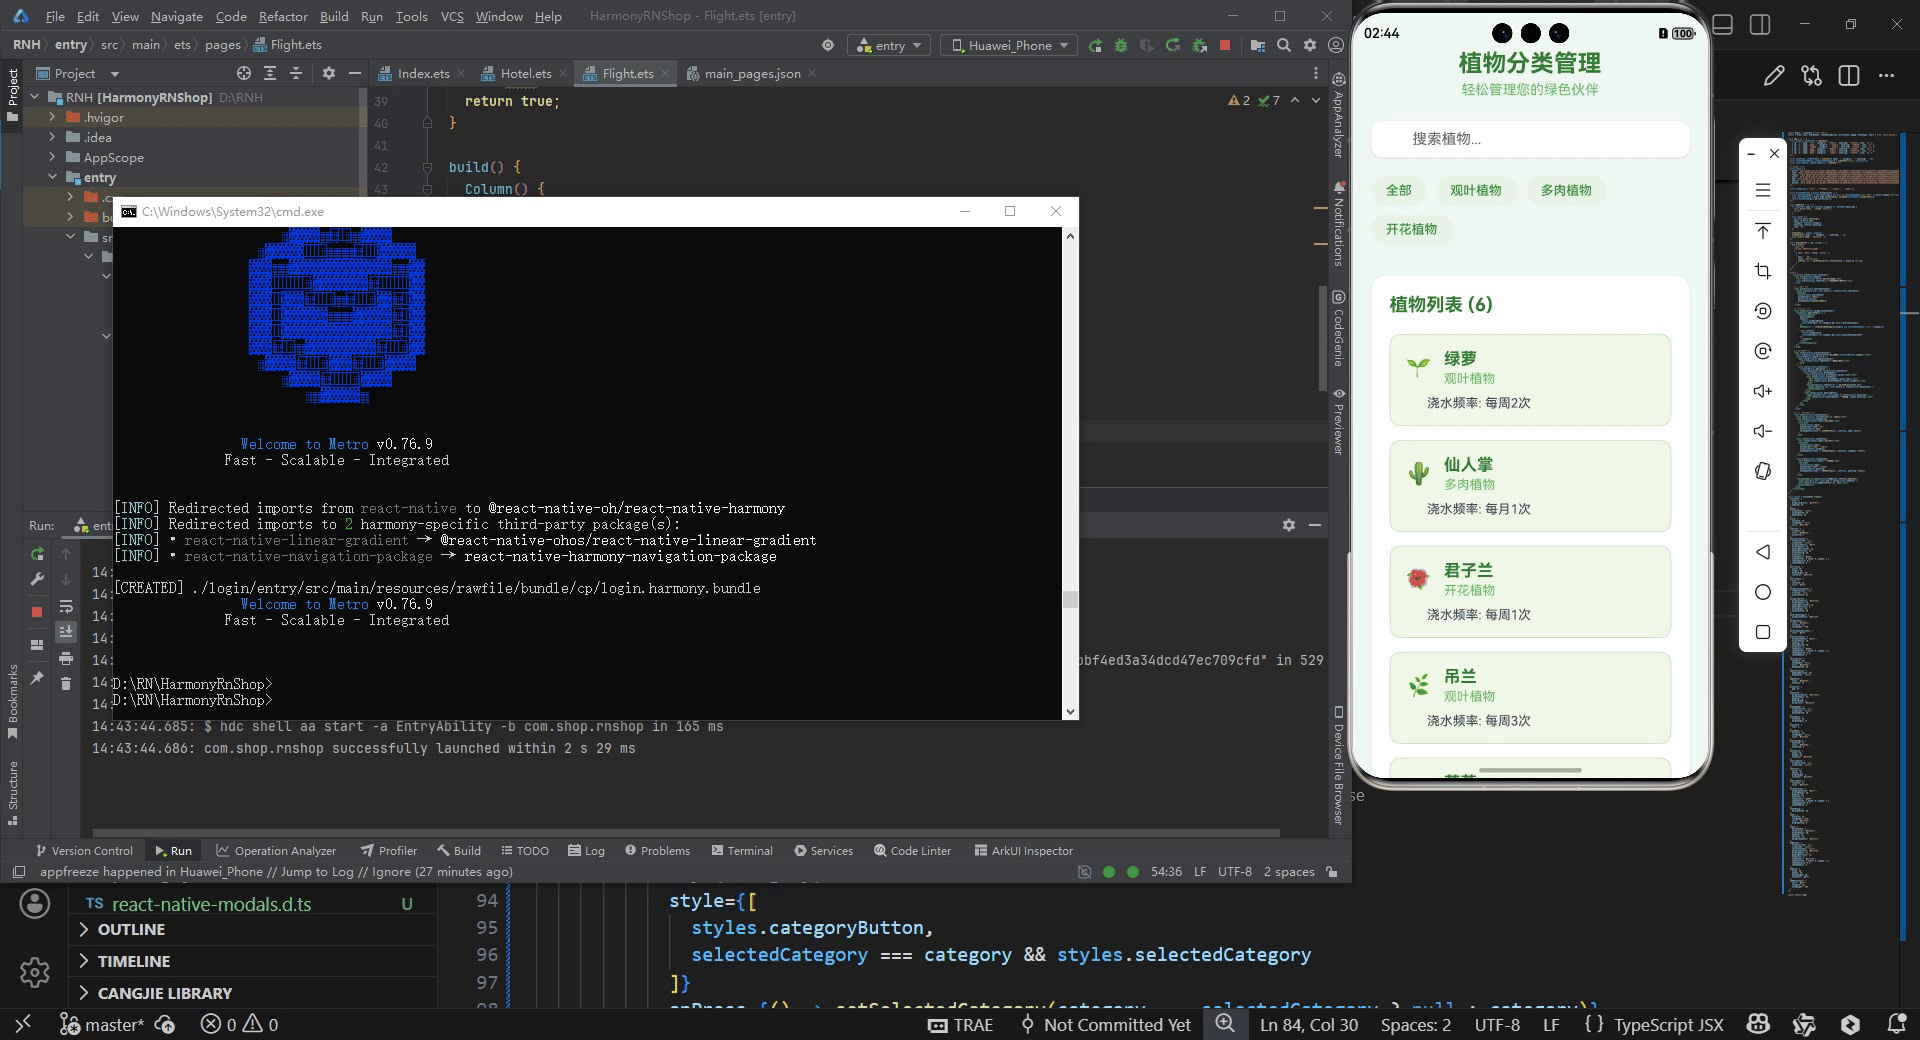Print Run console output with the printer icon

click(66, 658)
